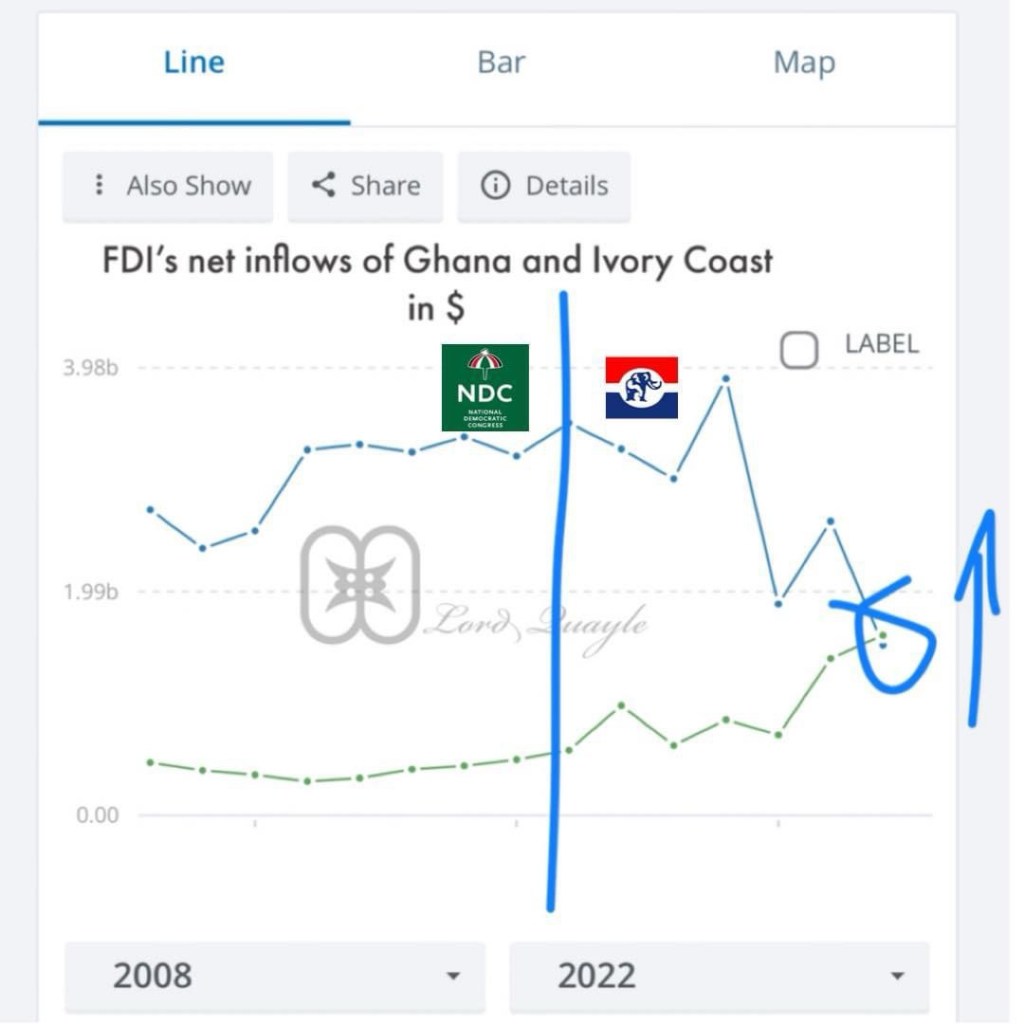Screen dimensions: 1024x1024
Task: Click the NPP elephant flag logo
Action: [x=642, y=387]
